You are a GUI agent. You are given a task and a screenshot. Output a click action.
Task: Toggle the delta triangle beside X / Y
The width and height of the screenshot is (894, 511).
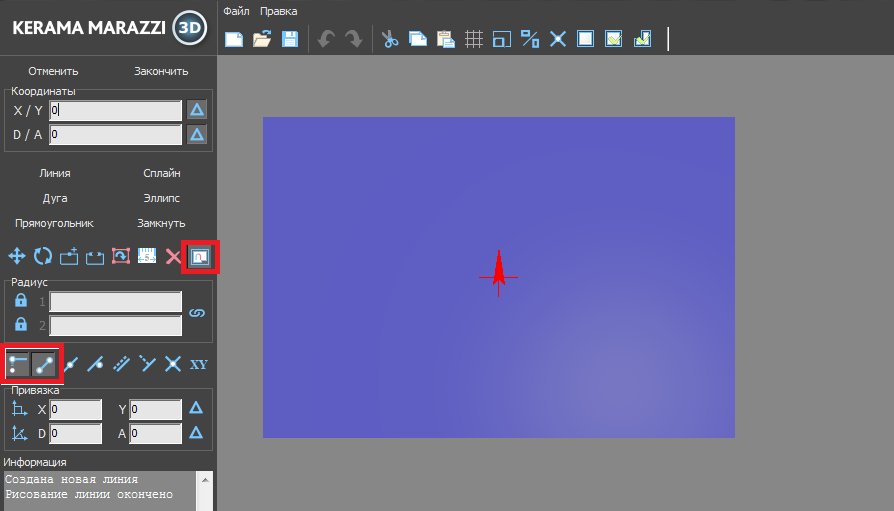point(197,110)
